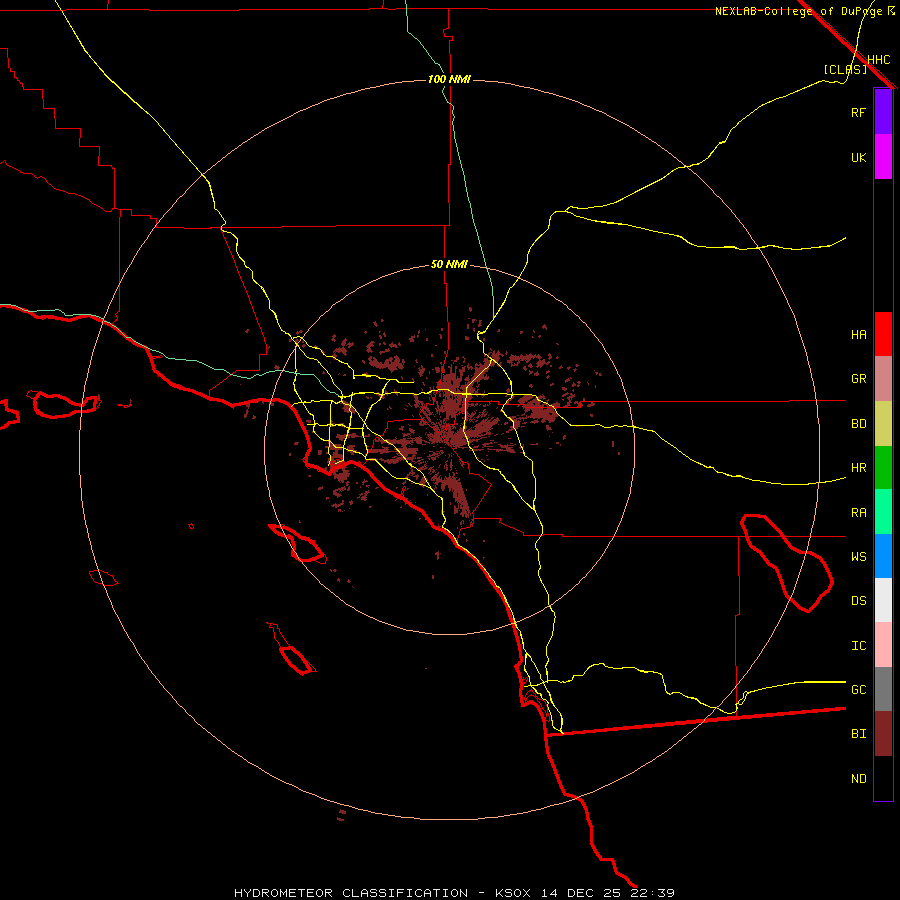Click the 22:39 timestamp
The height and width of the screenshot is (900, 900).
[x=652, y=893]
